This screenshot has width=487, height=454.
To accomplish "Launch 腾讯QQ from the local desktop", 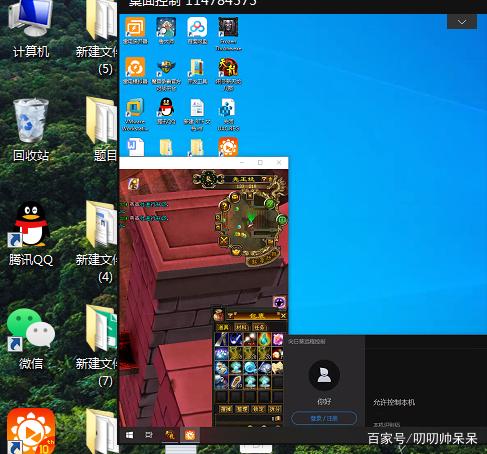I will click(x=31, y=233).
